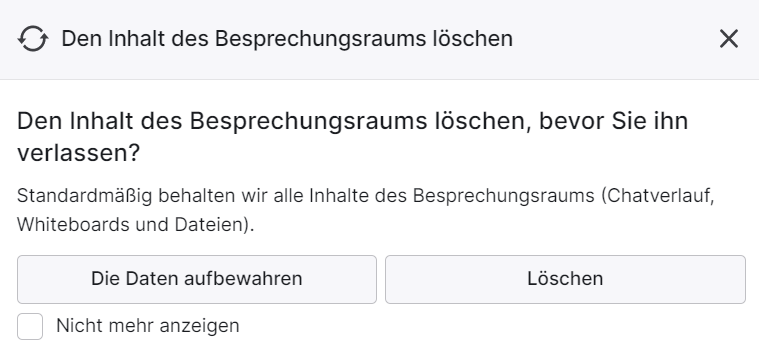Confirm deletion with the Löschen button
Image resolution: width=759 pixels, height=360 pixels.
coord(565,279)
